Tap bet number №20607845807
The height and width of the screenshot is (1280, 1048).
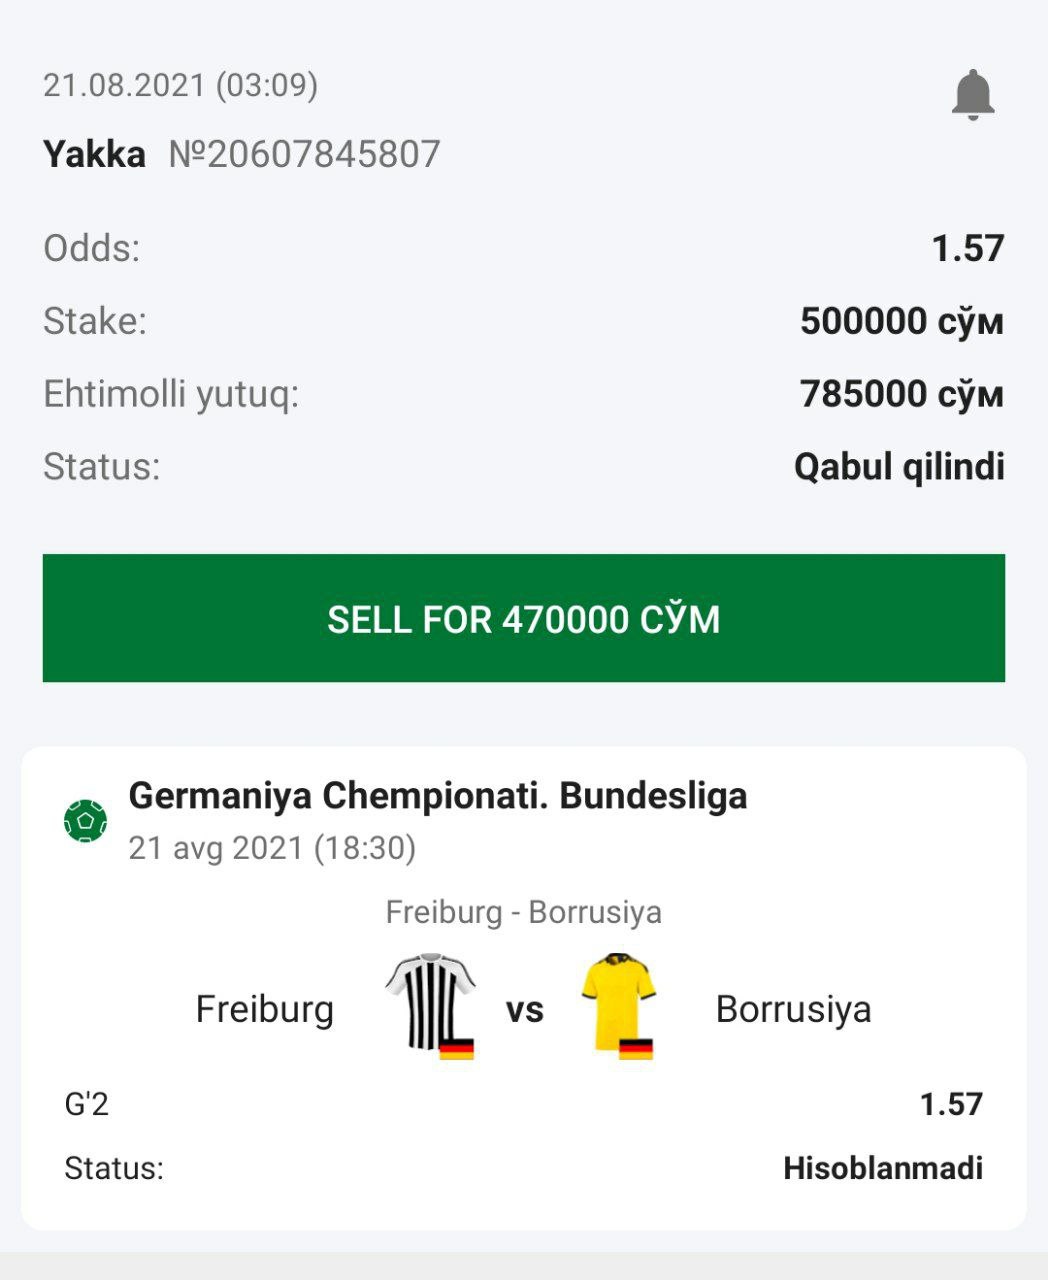304,154
